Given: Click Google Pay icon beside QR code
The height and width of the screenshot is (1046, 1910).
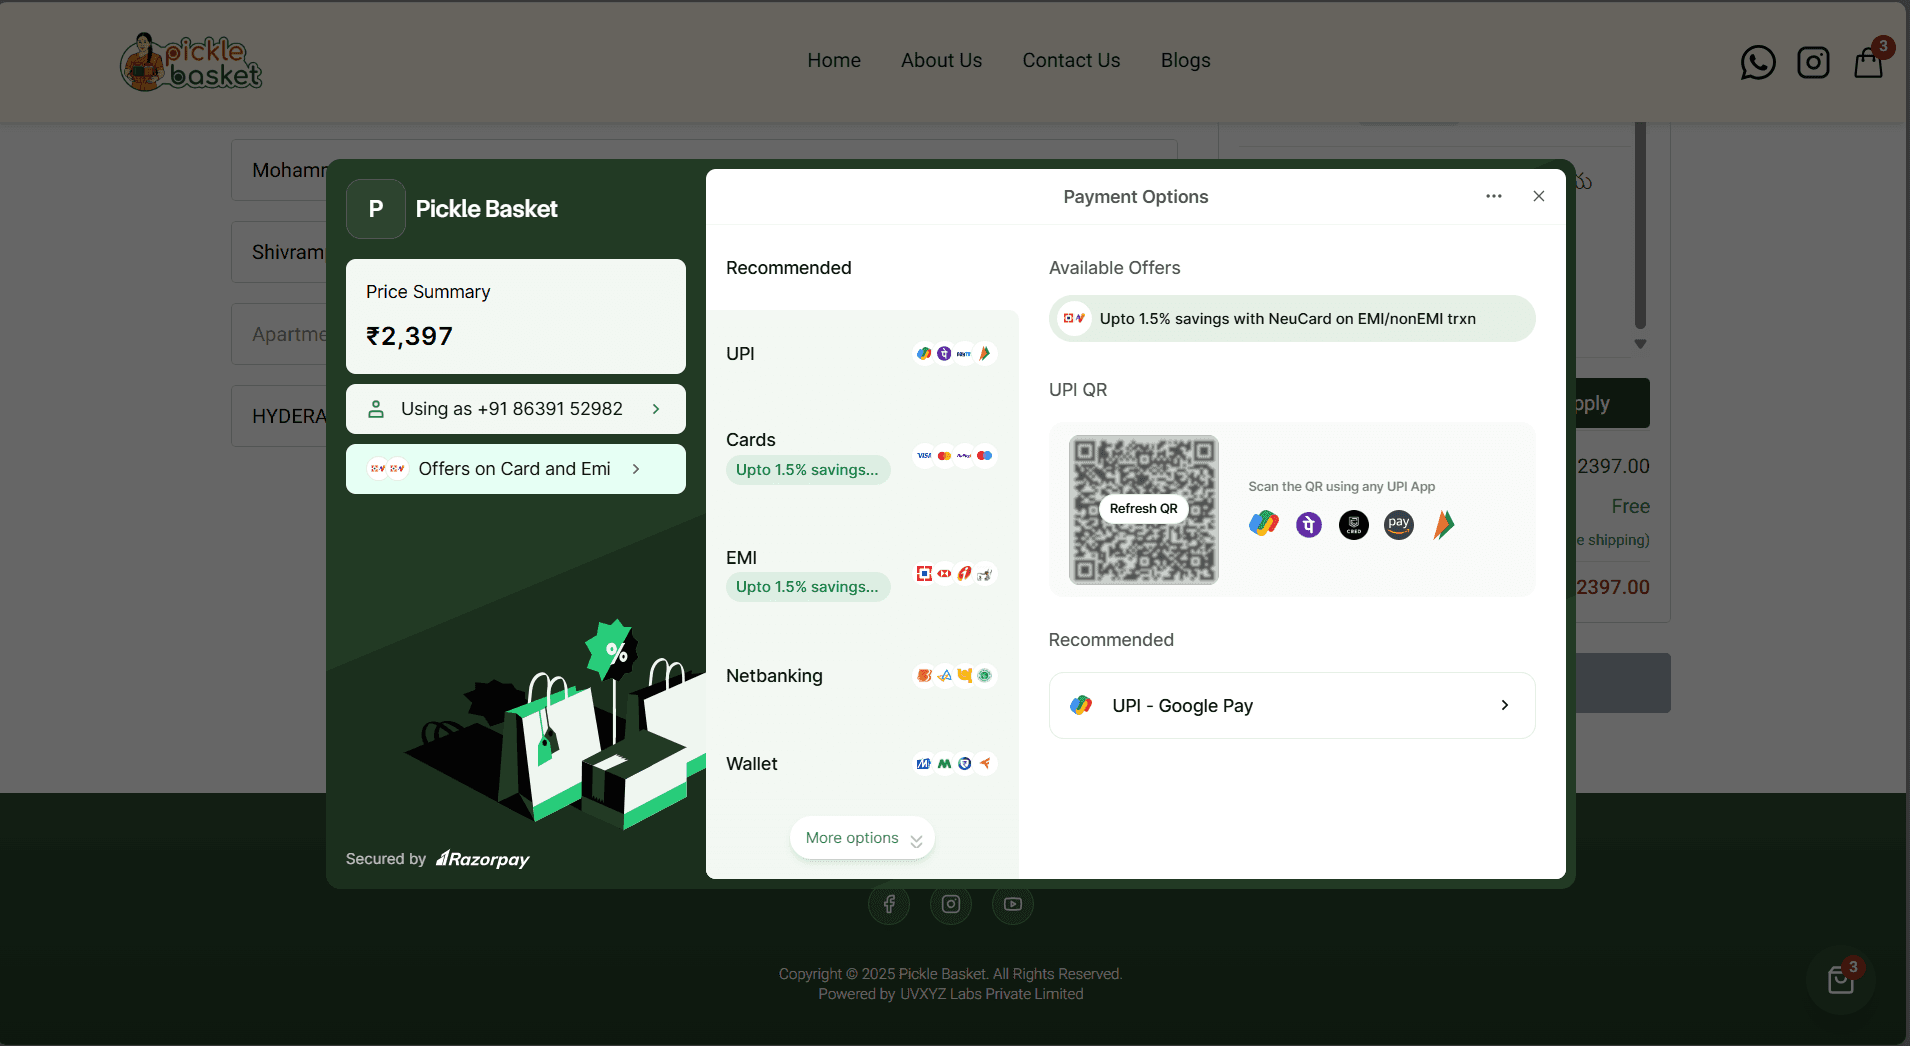Looking at the screenshot, I should (x=1264, y=524).
